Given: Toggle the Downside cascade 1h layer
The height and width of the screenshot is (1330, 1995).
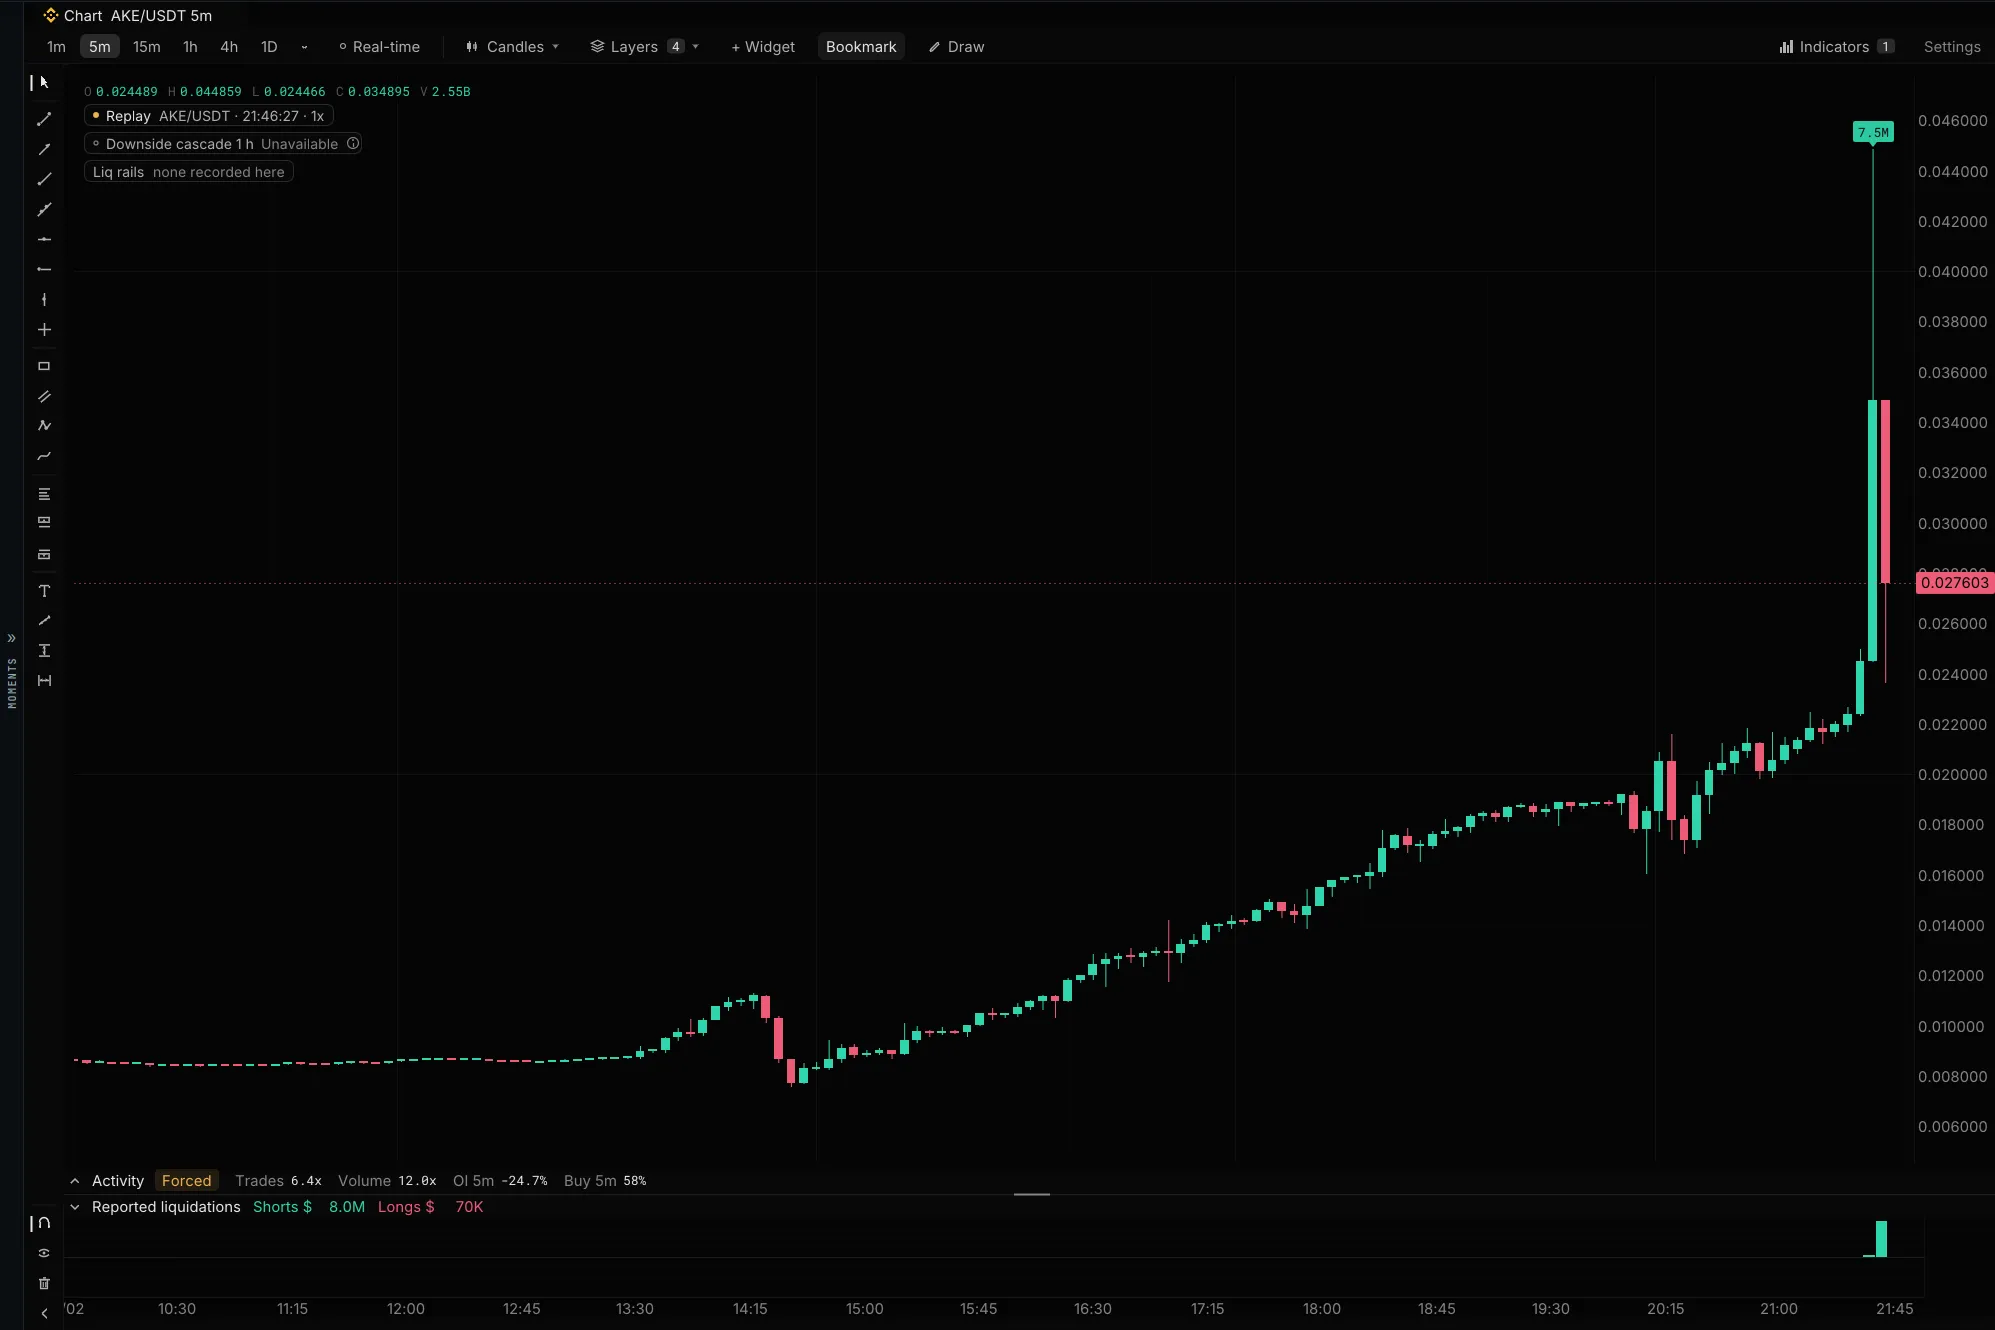Looking at the screenshot, I should coord(223,144).
